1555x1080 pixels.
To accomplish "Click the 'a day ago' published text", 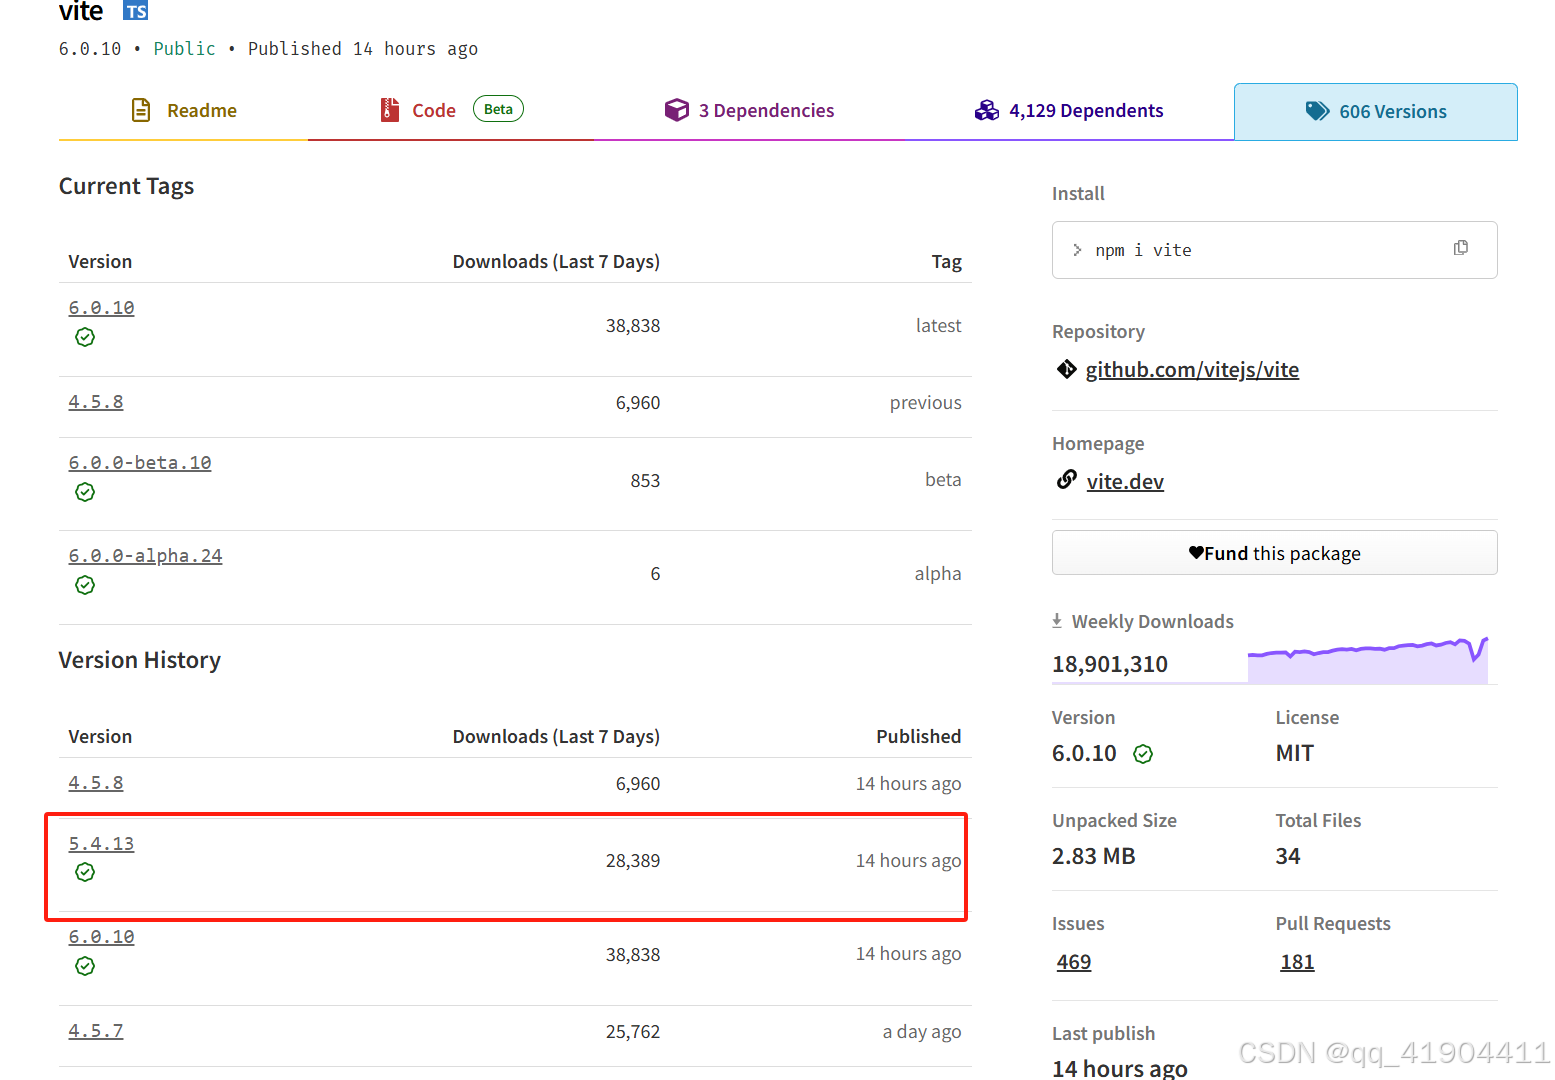I will coord(921,1032).
